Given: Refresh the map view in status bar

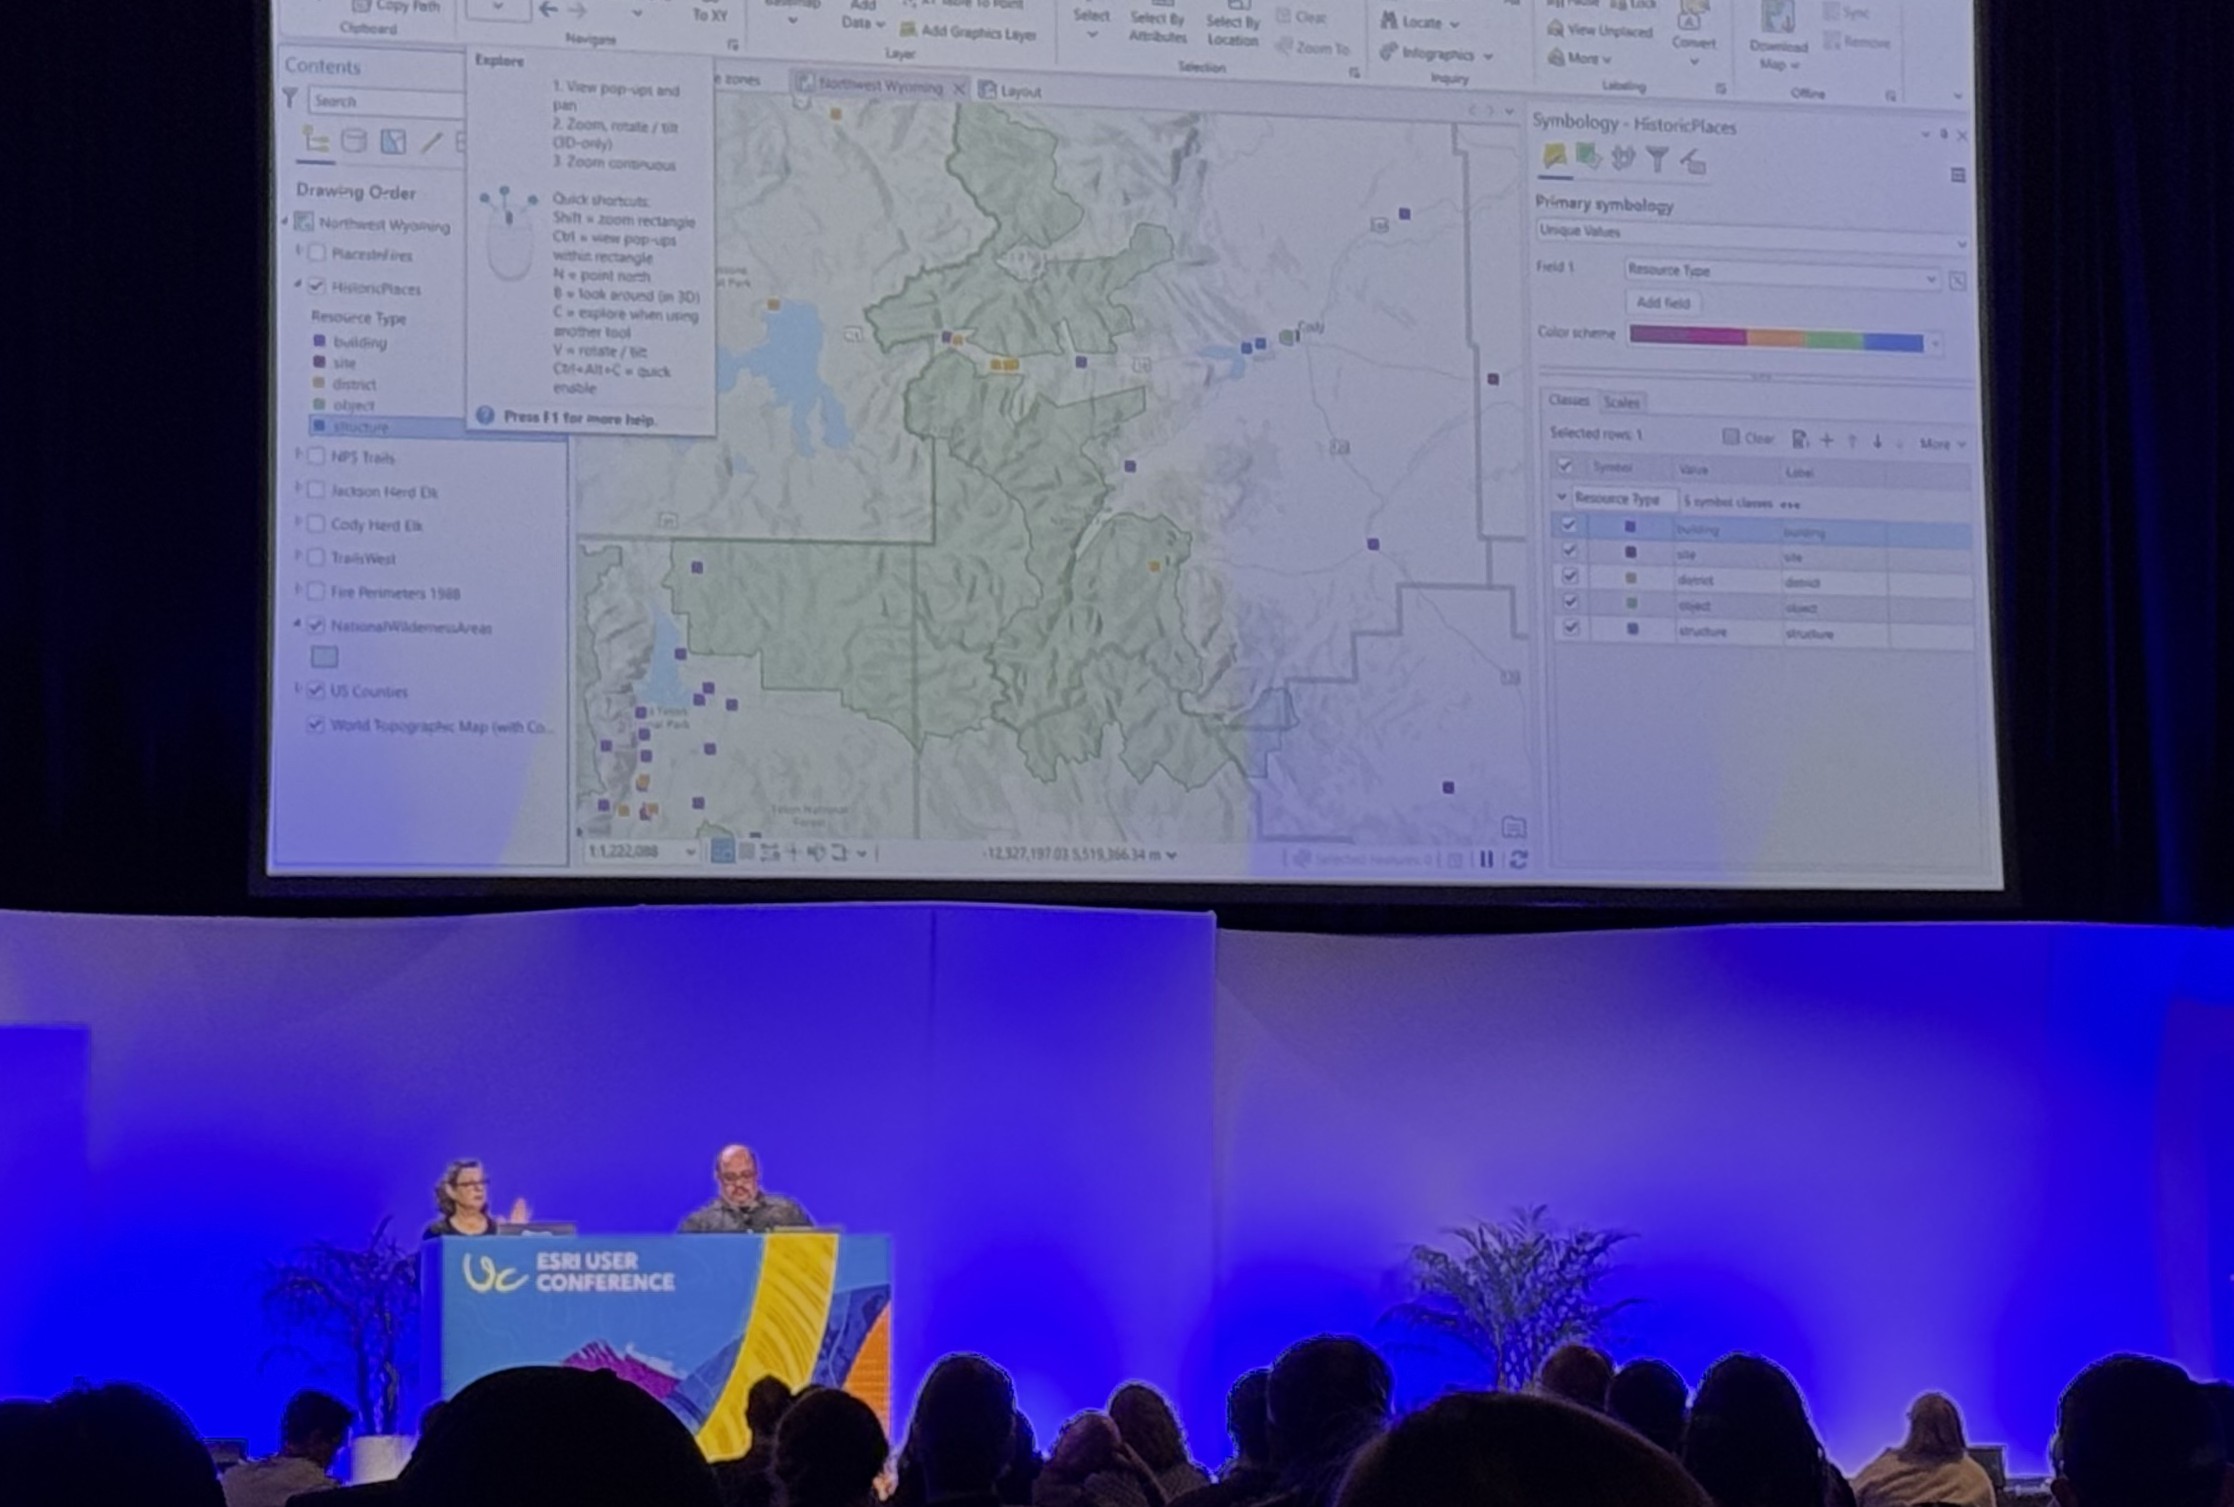Looking at the screenshot, I should [1518, 859].
